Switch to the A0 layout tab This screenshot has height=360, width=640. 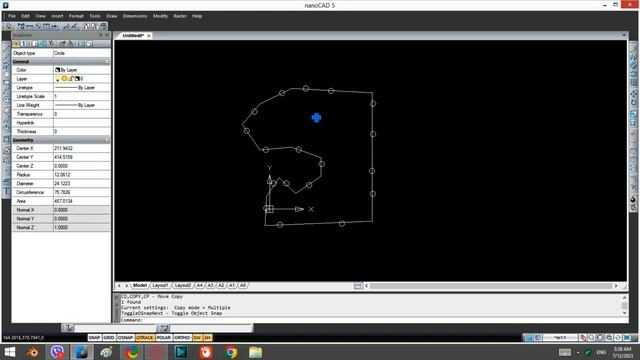coord(242,285)
